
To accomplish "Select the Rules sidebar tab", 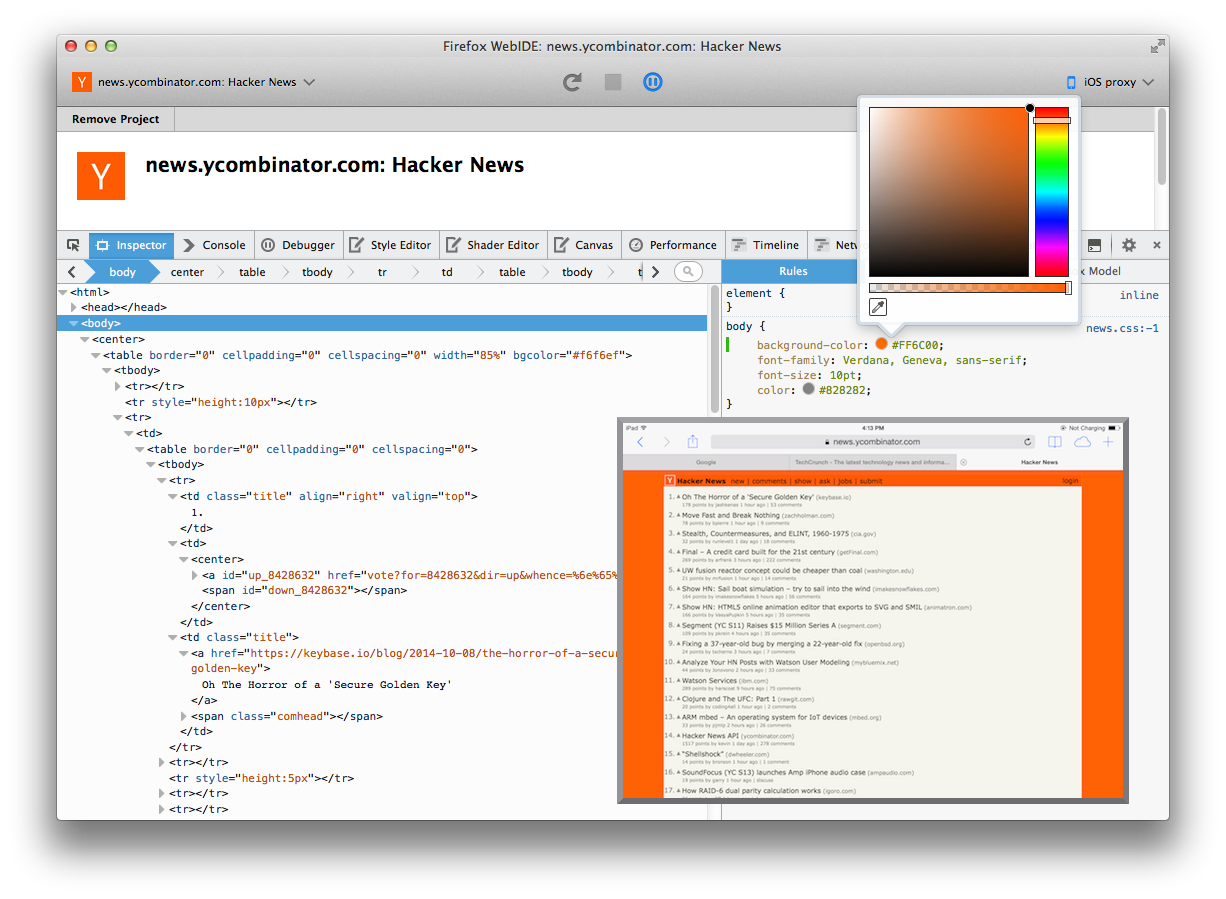I will click(x=793, y=271).
